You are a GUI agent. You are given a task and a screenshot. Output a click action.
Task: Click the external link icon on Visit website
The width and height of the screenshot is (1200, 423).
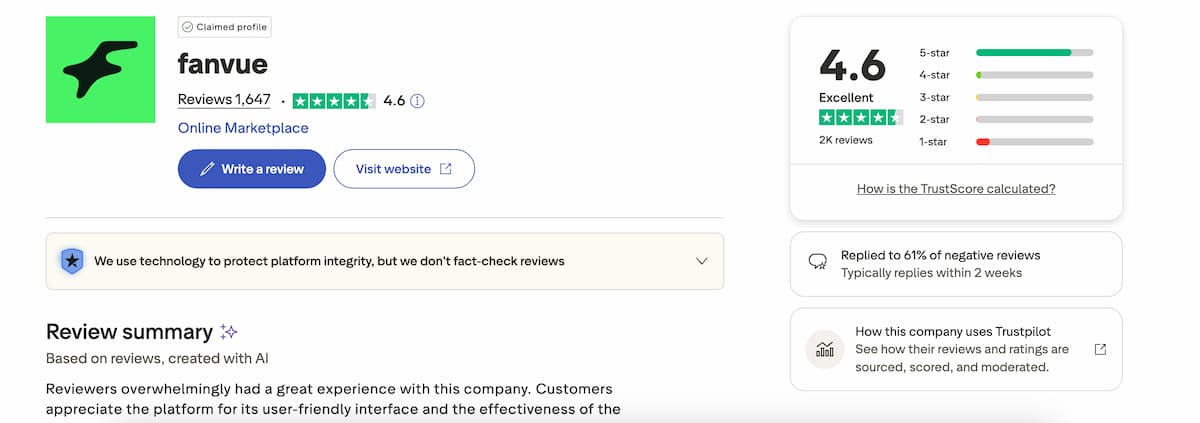coord(446,169)
